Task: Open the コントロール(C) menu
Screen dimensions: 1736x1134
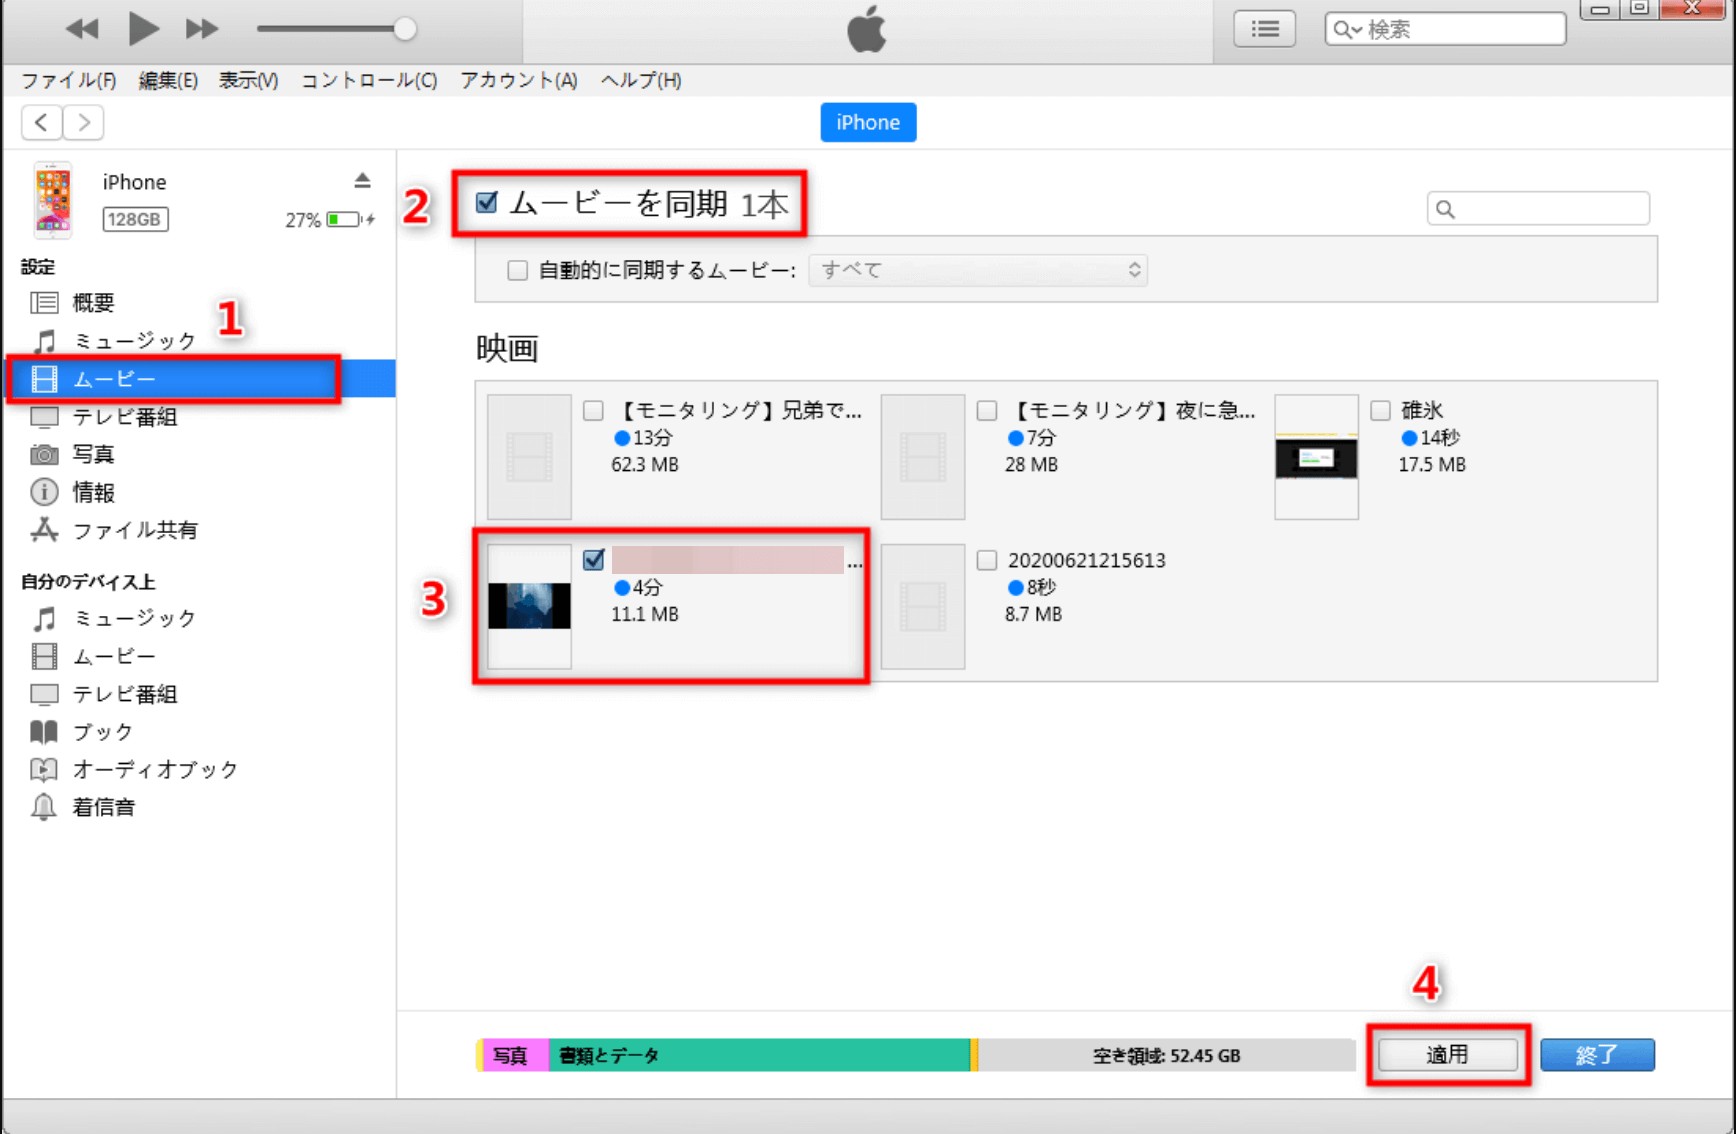Action: point(369,80)
